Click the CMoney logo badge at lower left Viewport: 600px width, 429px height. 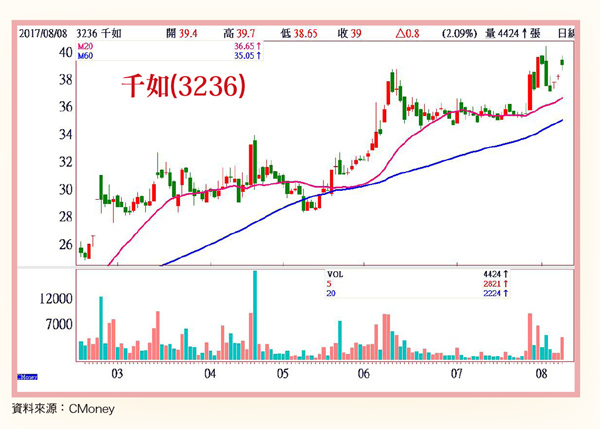[x=28, y=377]
